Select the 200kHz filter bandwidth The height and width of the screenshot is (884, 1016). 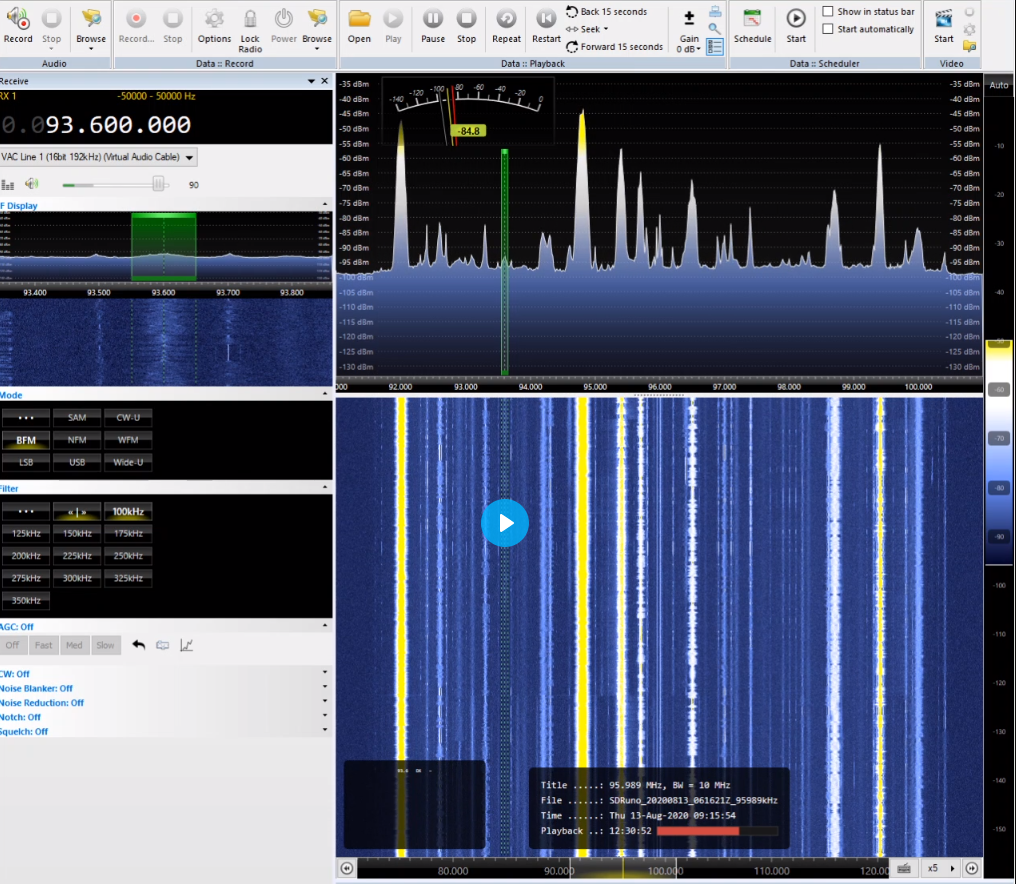pyautogui.click(x=26, y=556)
